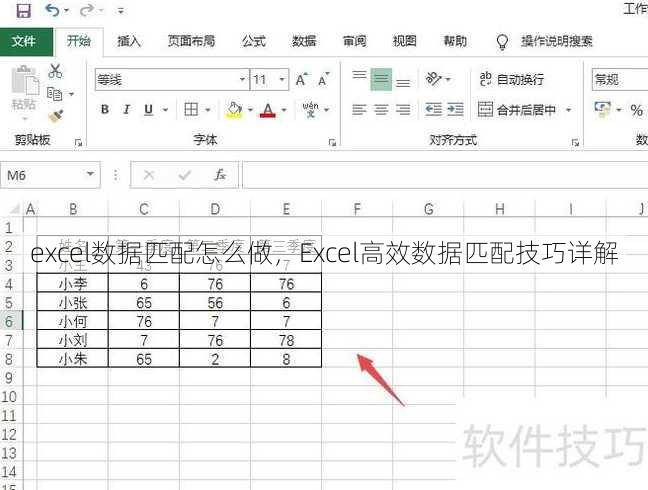Click the Center align icon
The image size is (648, 490).
tap(381, 110)
